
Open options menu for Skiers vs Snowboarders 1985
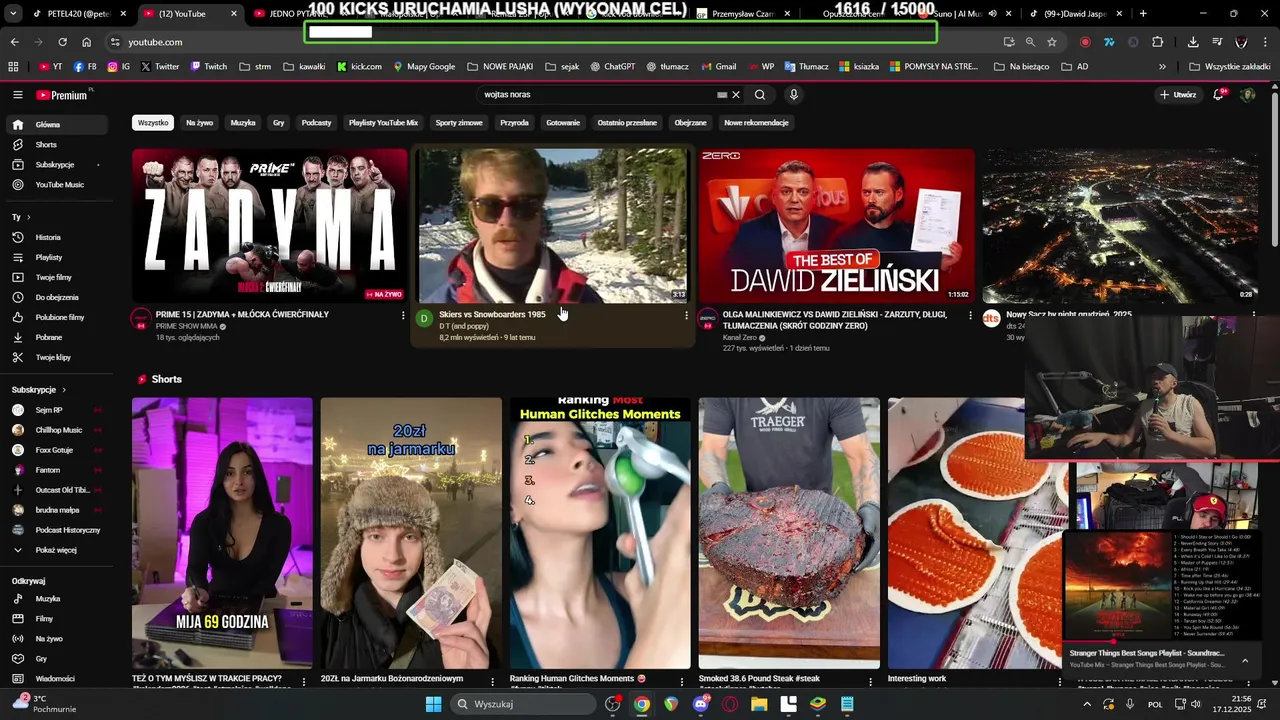point(686,315)
